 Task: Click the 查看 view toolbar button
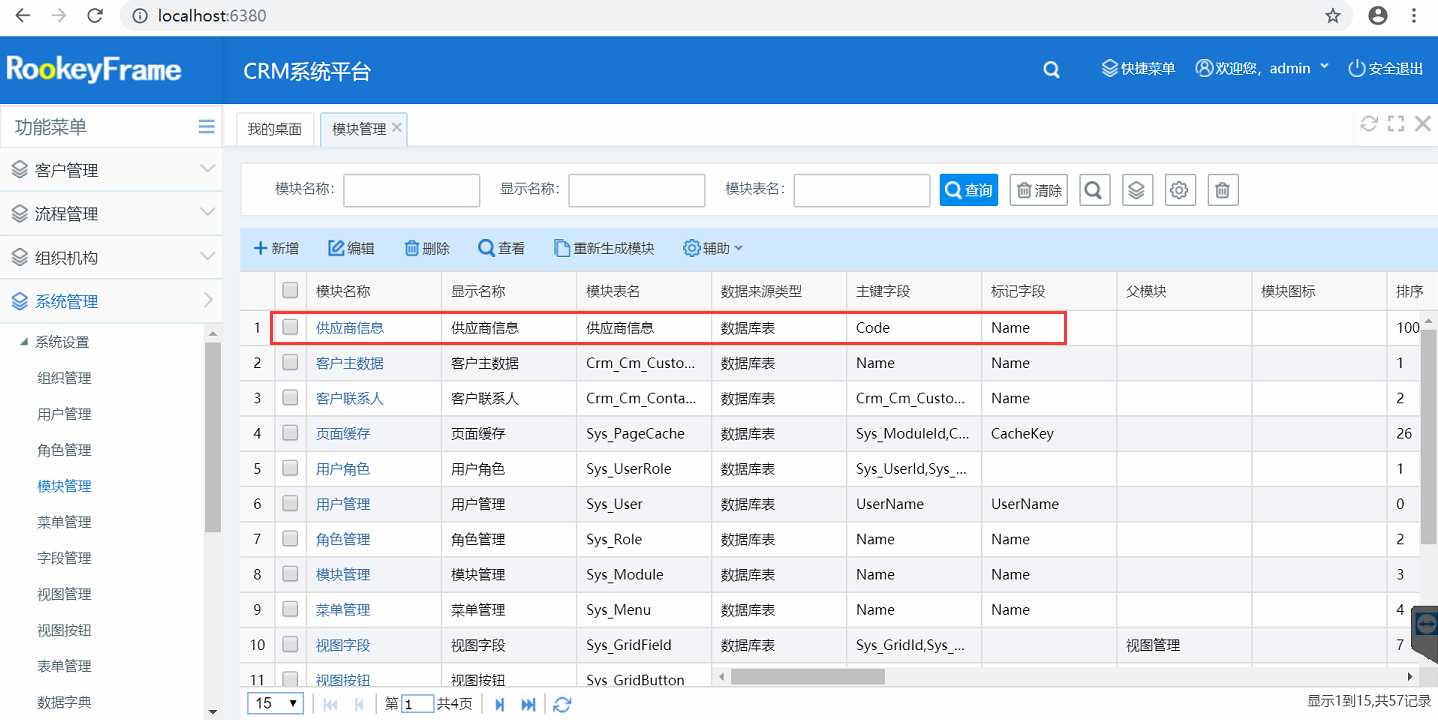[501, 248]
